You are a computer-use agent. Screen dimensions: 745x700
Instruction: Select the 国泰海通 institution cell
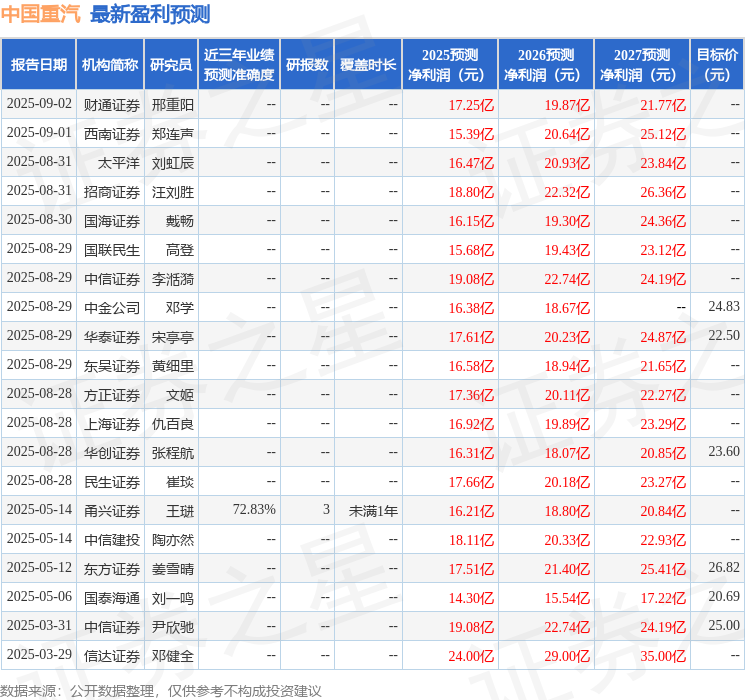coord(112,598)
